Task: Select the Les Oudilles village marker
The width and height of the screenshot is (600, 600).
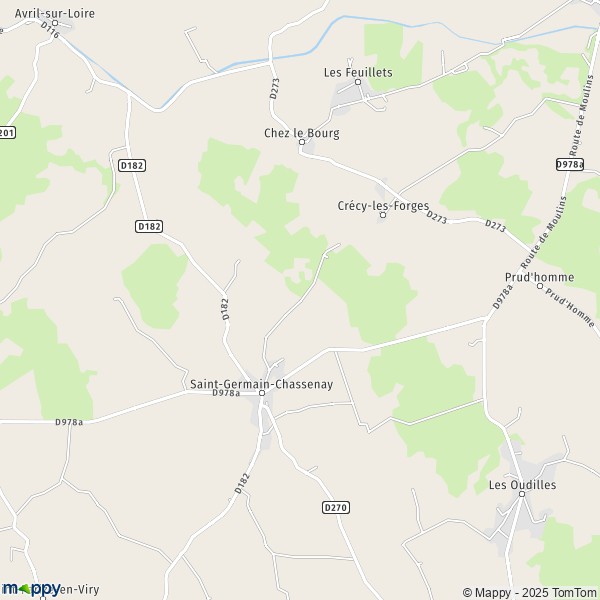Action: tap(522, 494)
